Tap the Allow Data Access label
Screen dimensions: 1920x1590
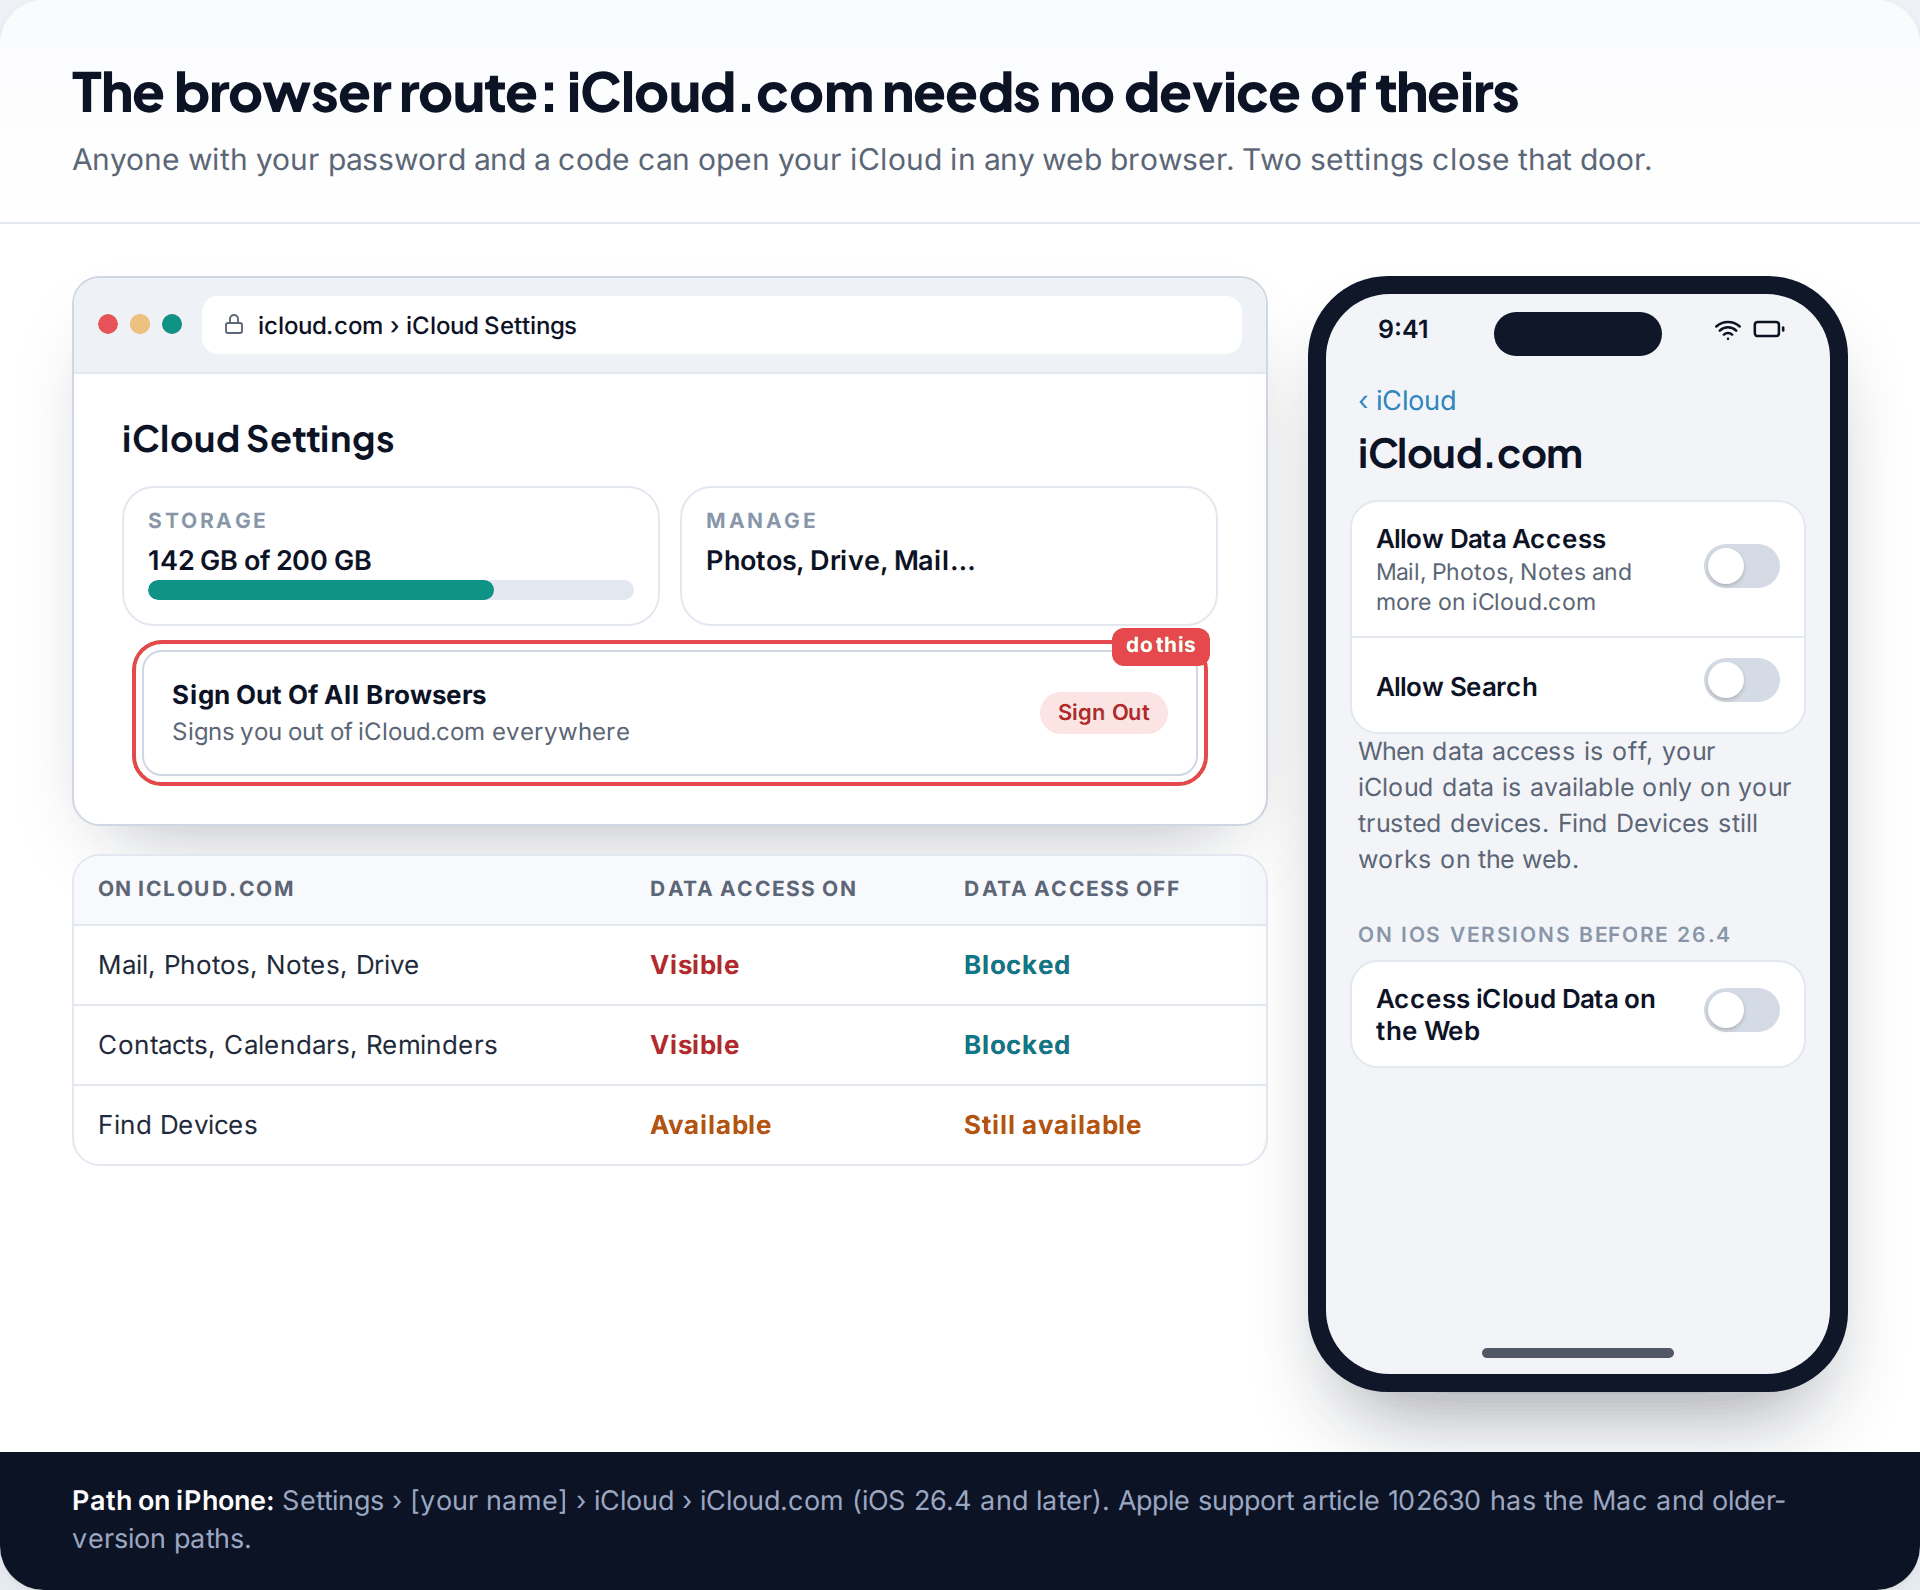click(x=1490, y=539)
